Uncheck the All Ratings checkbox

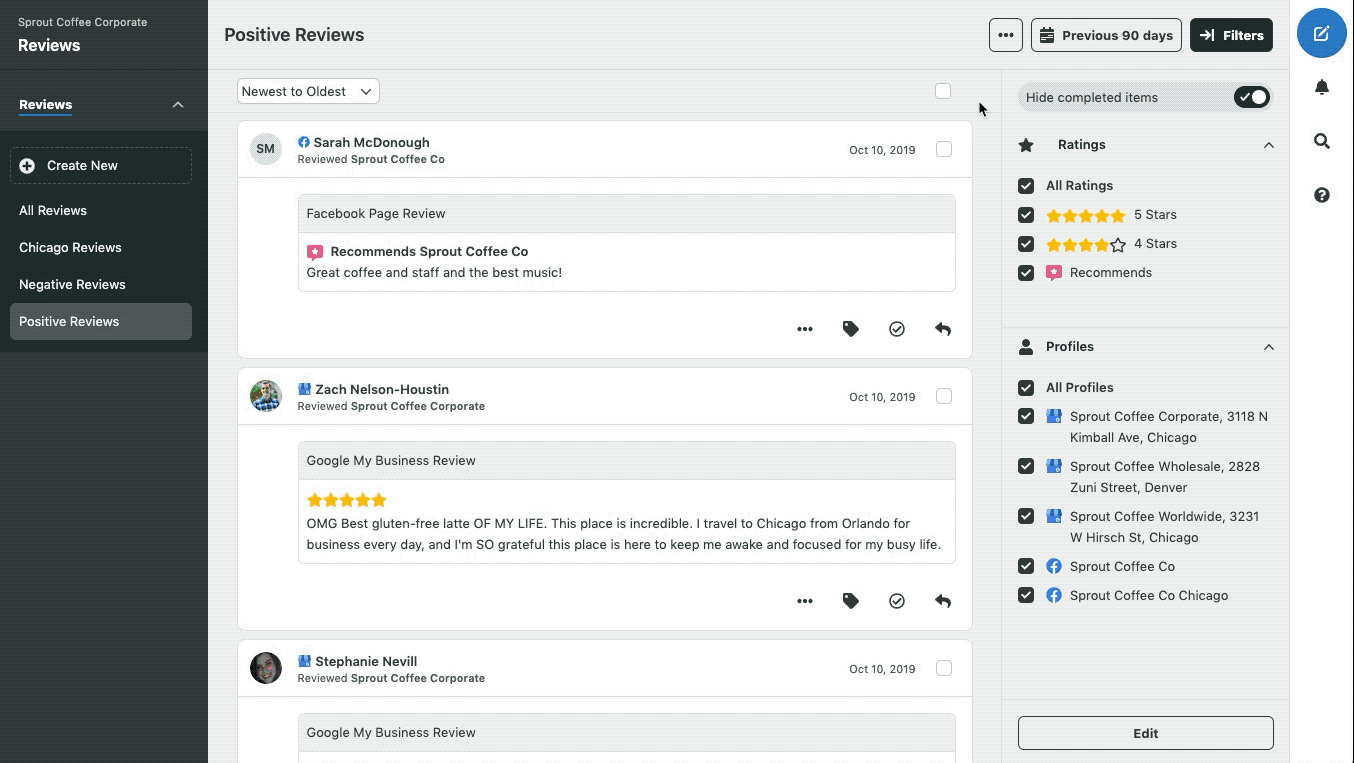[1026, 186]
